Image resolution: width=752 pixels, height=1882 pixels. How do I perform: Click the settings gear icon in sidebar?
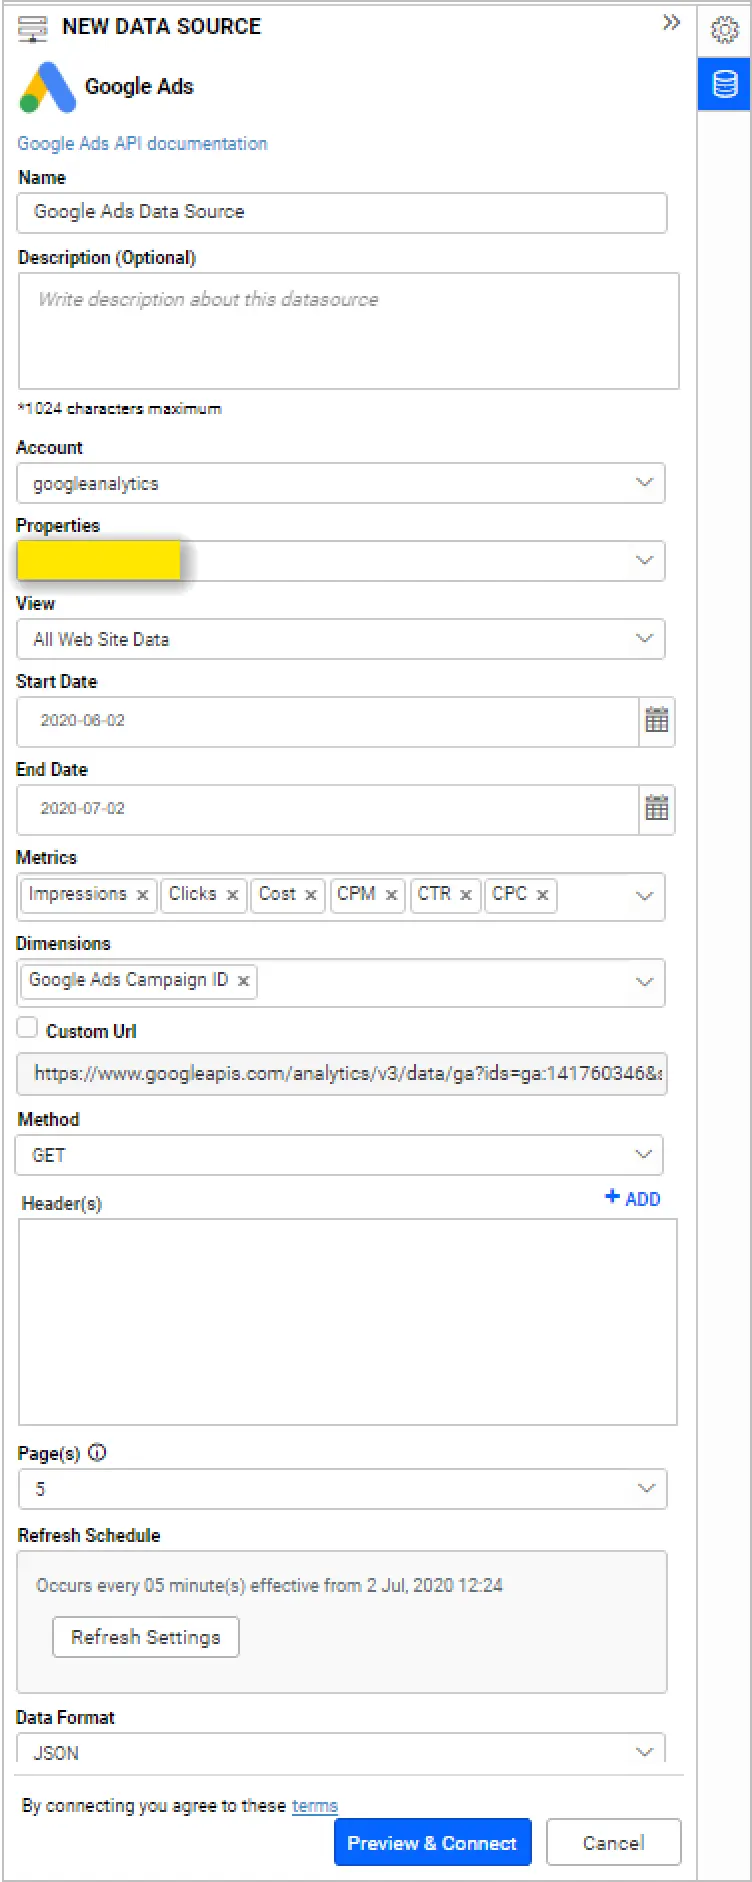coord(724,30)
